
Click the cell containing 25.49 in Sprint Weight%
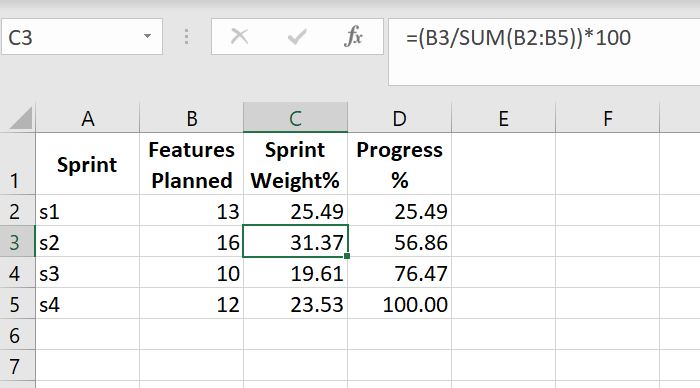pyautogui.click(x=296, y=210)
